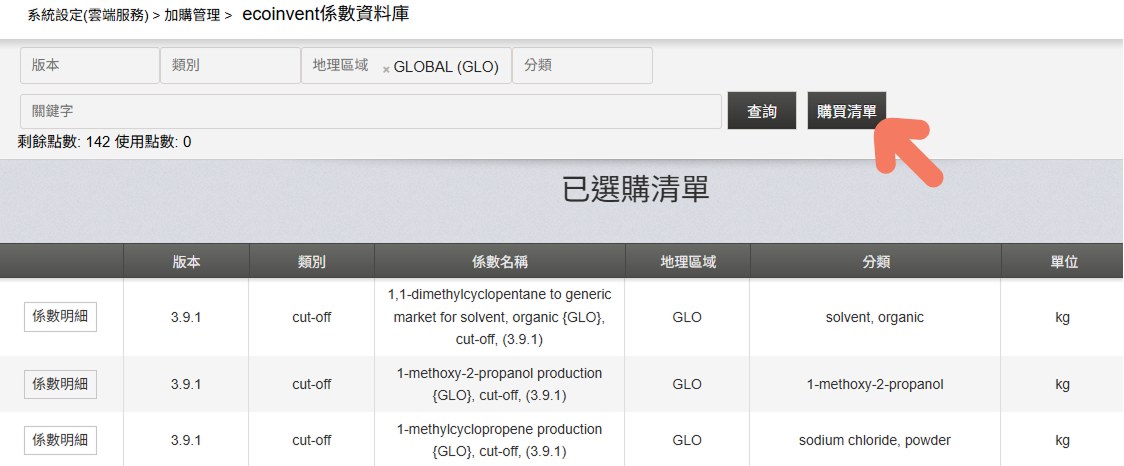Sort by the 單位 column header

coord(1062,262)
